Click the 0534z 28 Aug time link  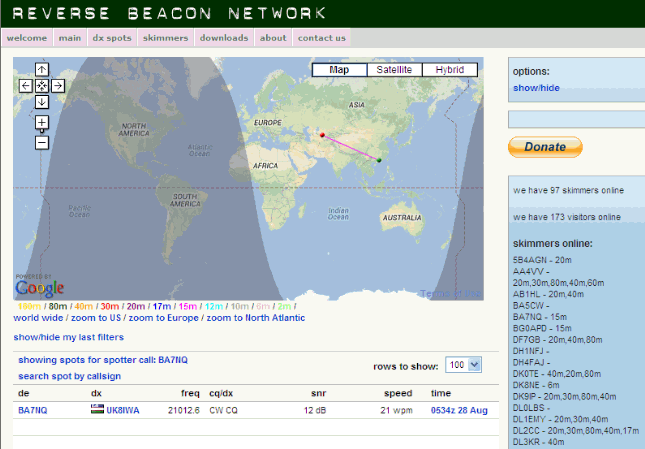coord(459,410)
